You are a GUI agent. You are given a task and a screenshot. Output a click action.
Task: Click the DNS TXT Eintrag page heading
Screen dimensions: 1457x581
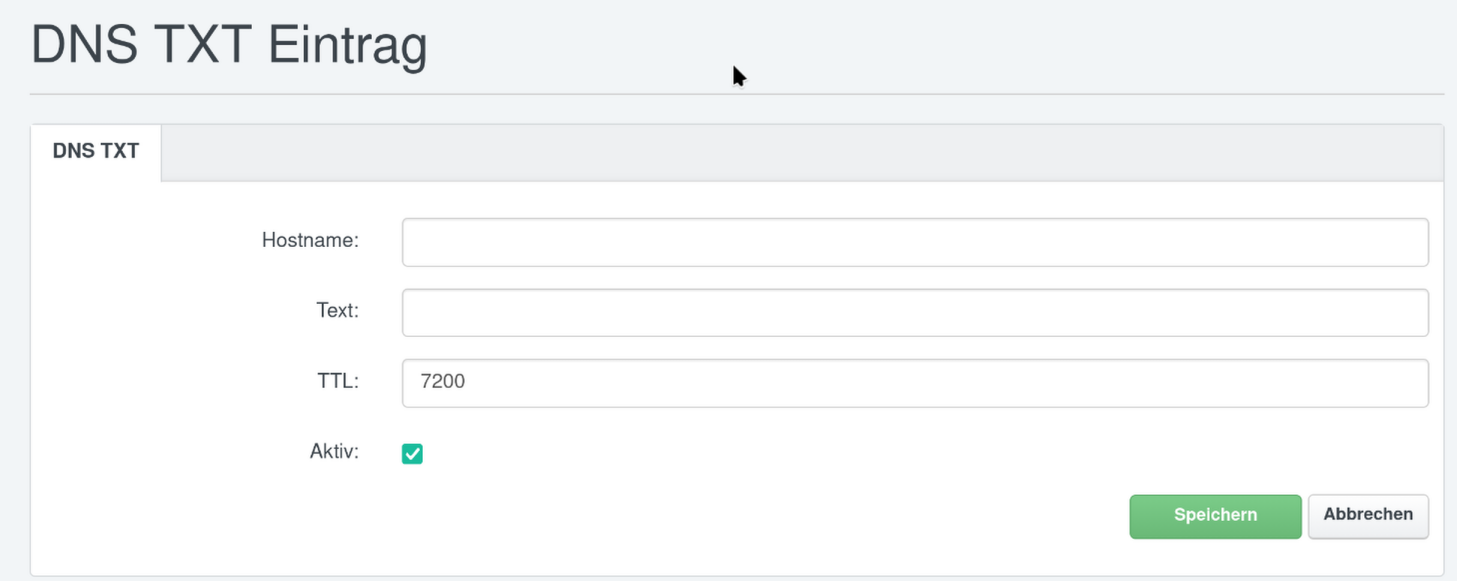pyautogui.click(x=229, y=47)
